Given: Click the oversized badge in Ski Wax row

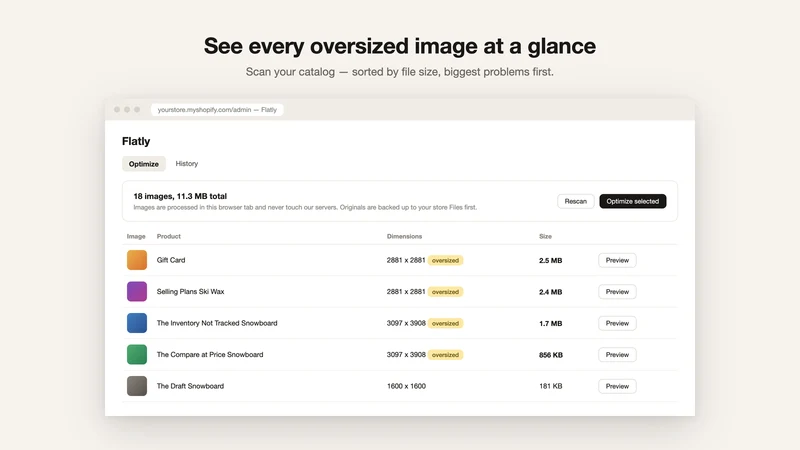Looking at the screenshot, I should click(x=445, y=292).
